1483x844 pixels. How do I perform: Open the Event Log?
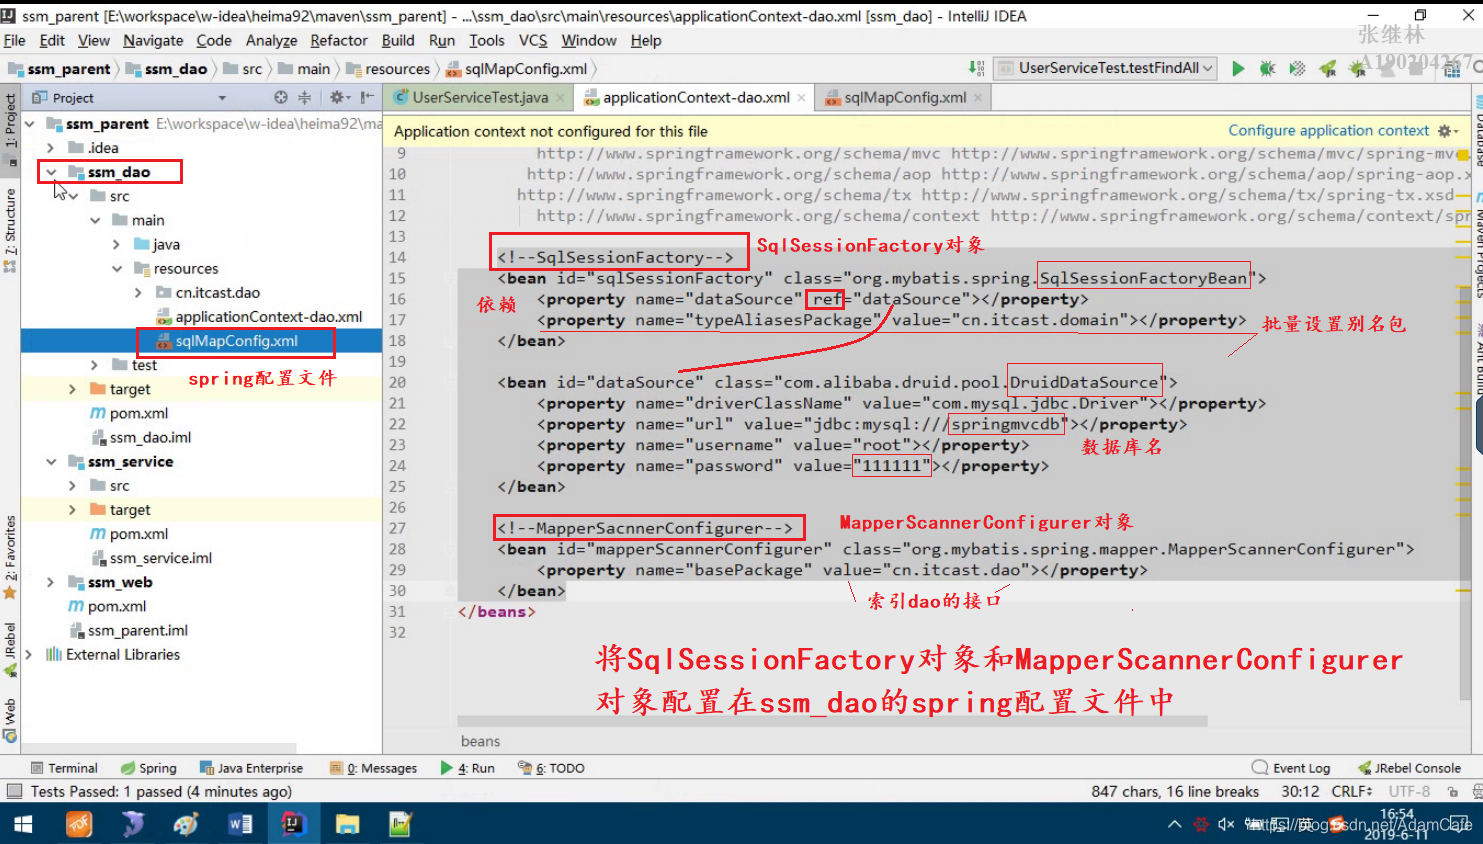(1291, 768)
